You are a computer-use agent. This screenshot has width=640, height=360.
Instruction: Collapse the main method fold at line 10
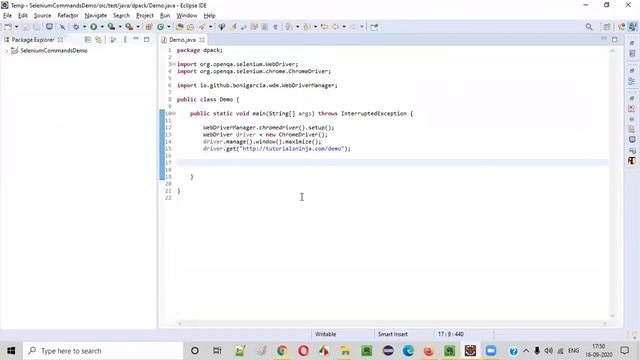tap(174, 113)
